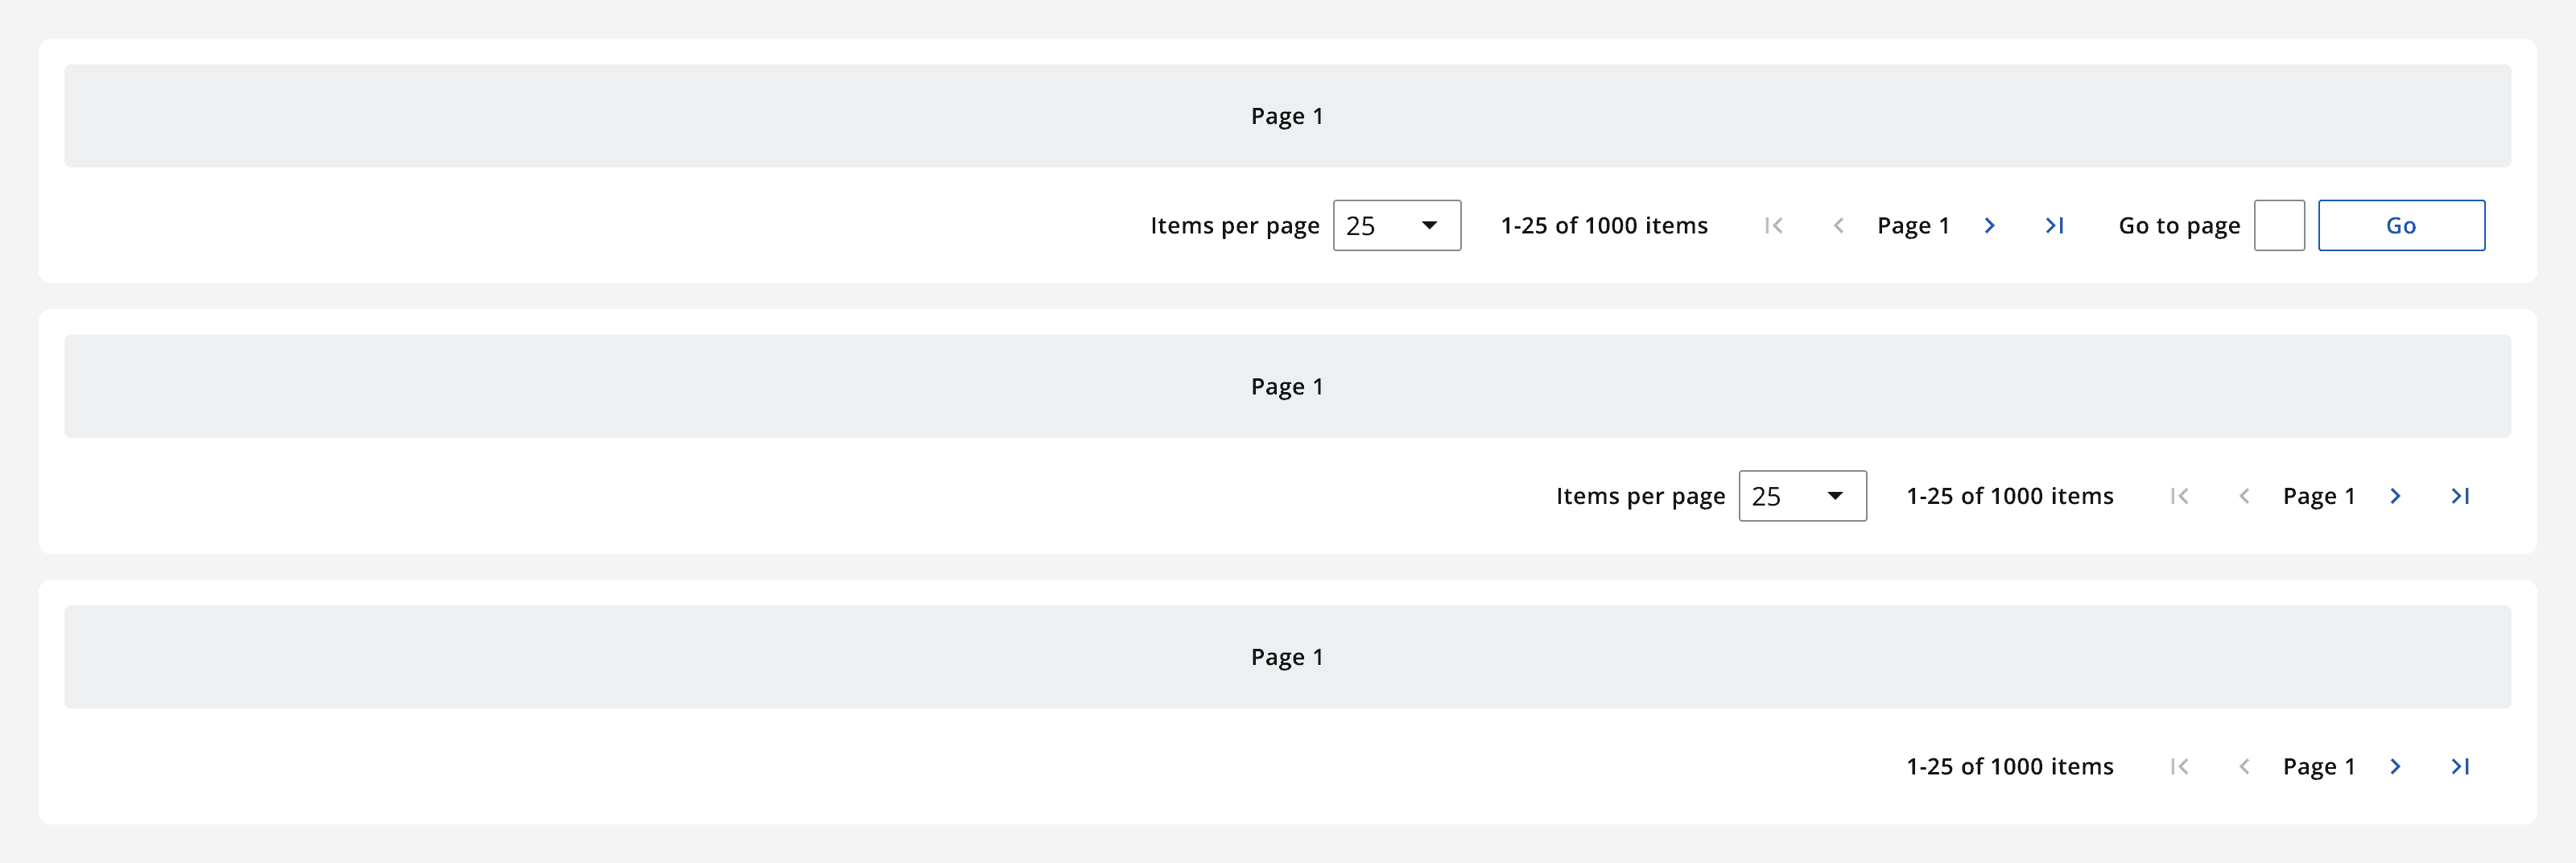Click the first page arrow in top pagination
Screen dimensions: 2576x863
tap(1775, 225)
